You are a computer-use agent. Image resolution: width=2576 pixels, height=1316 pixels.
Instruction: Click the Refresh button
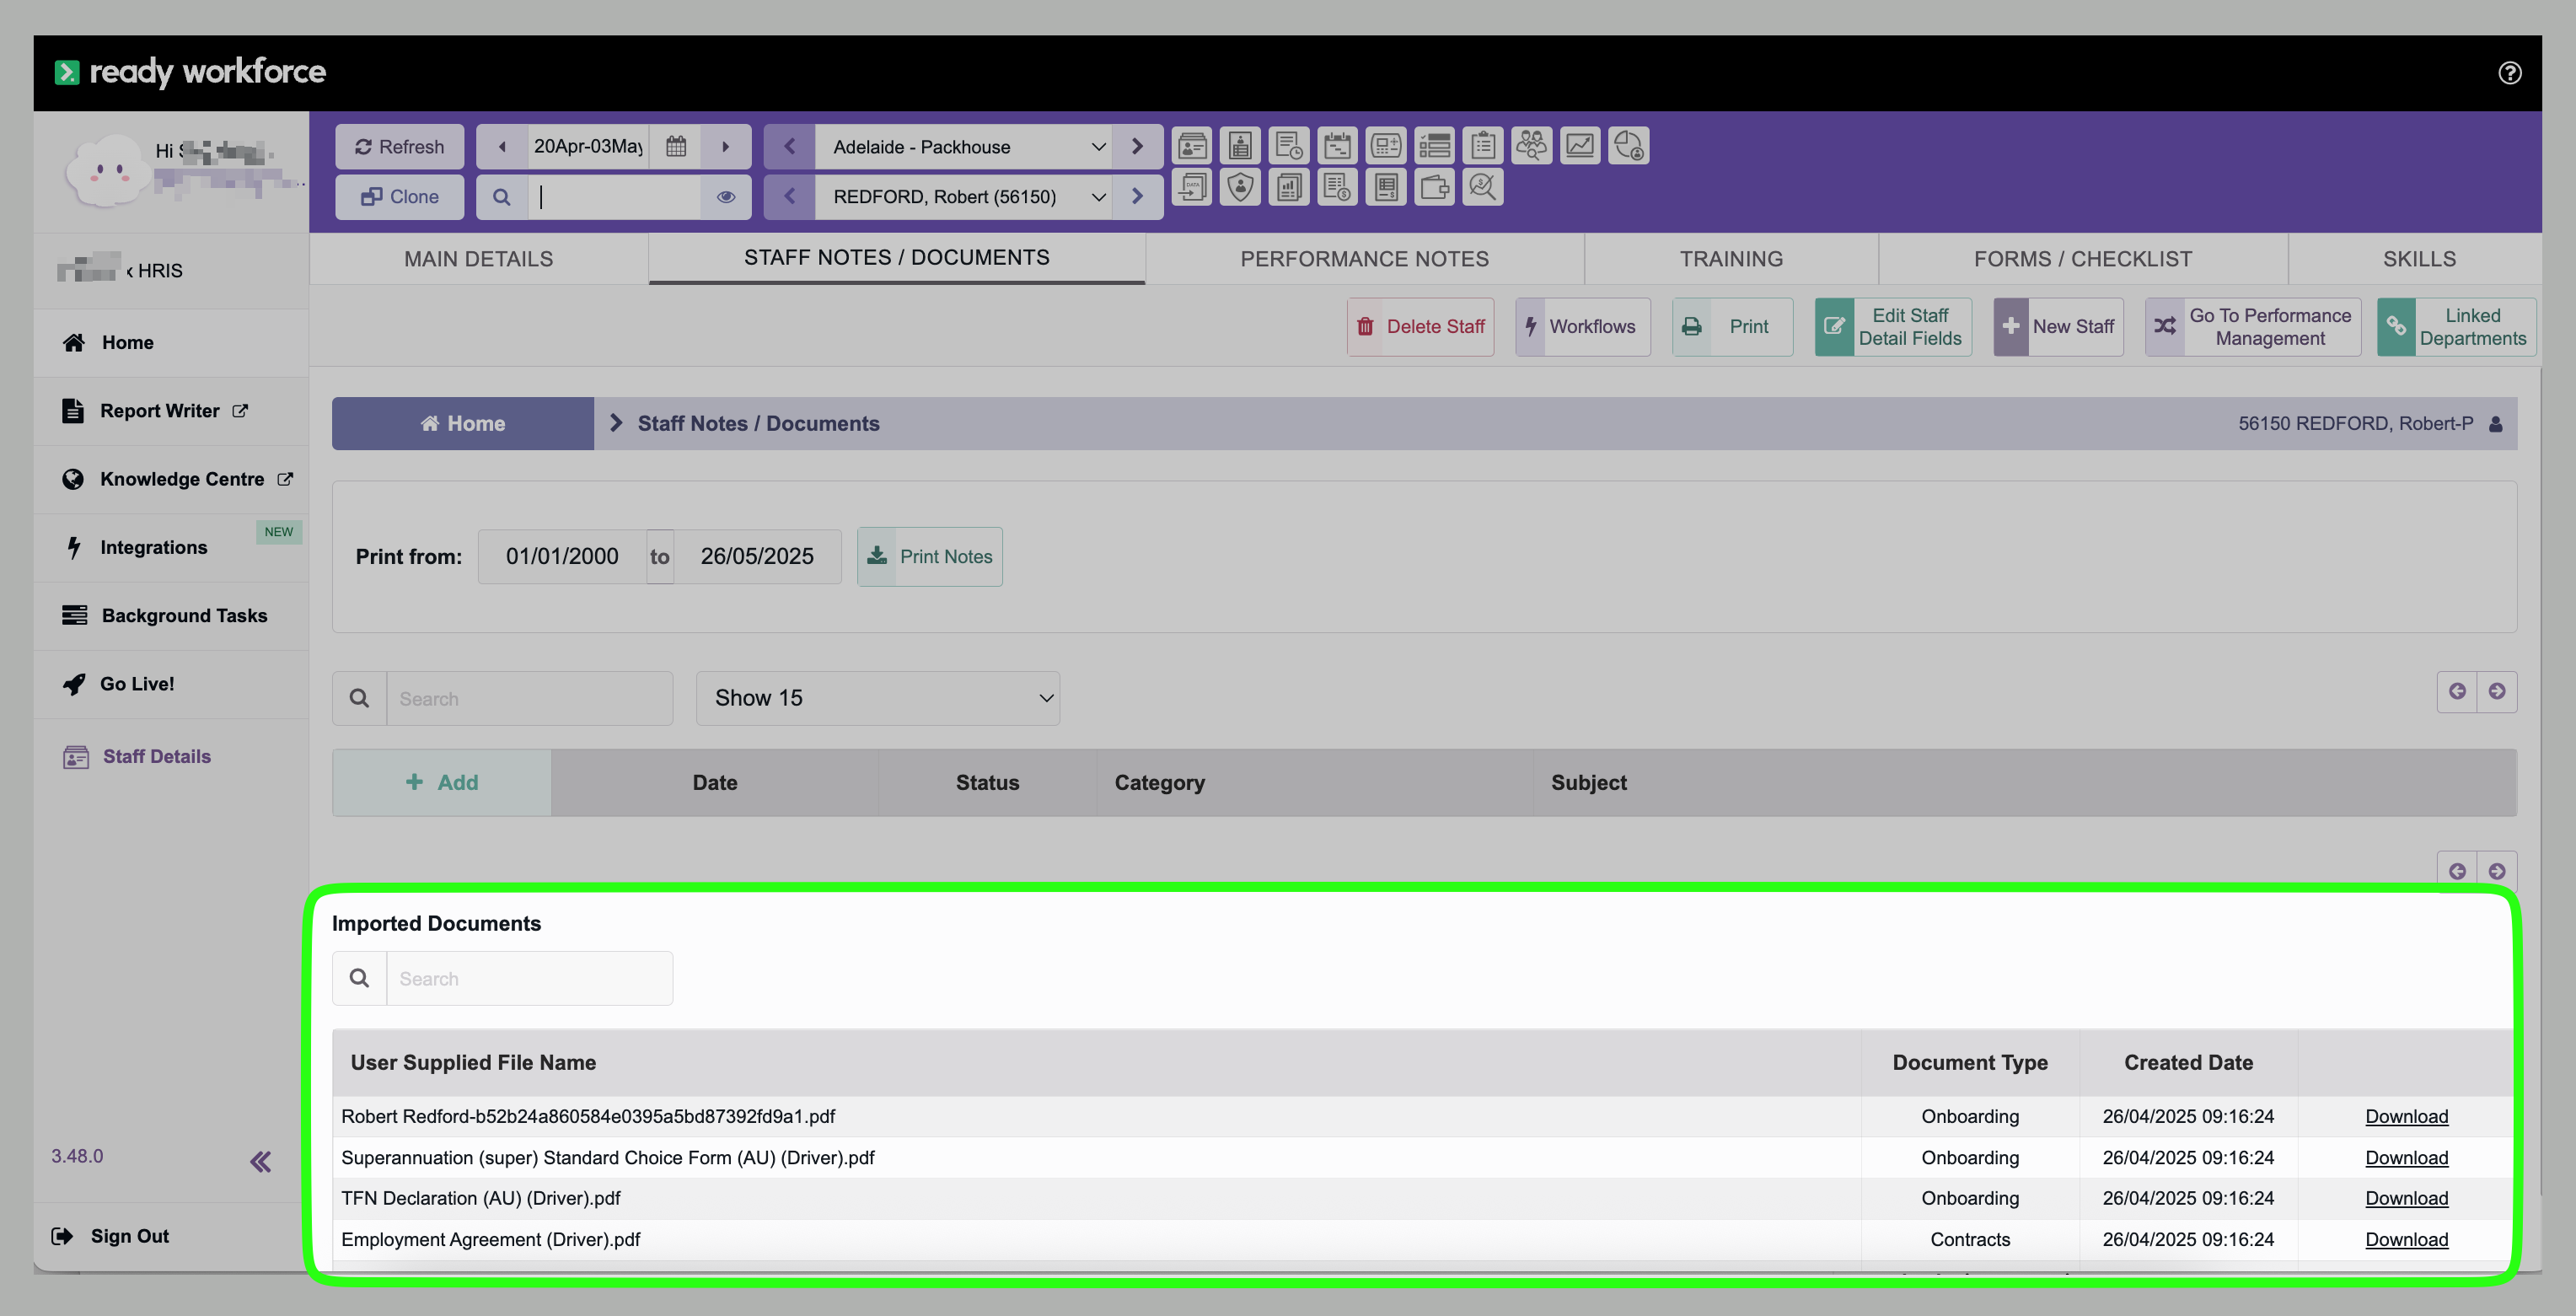click(399, 147)
